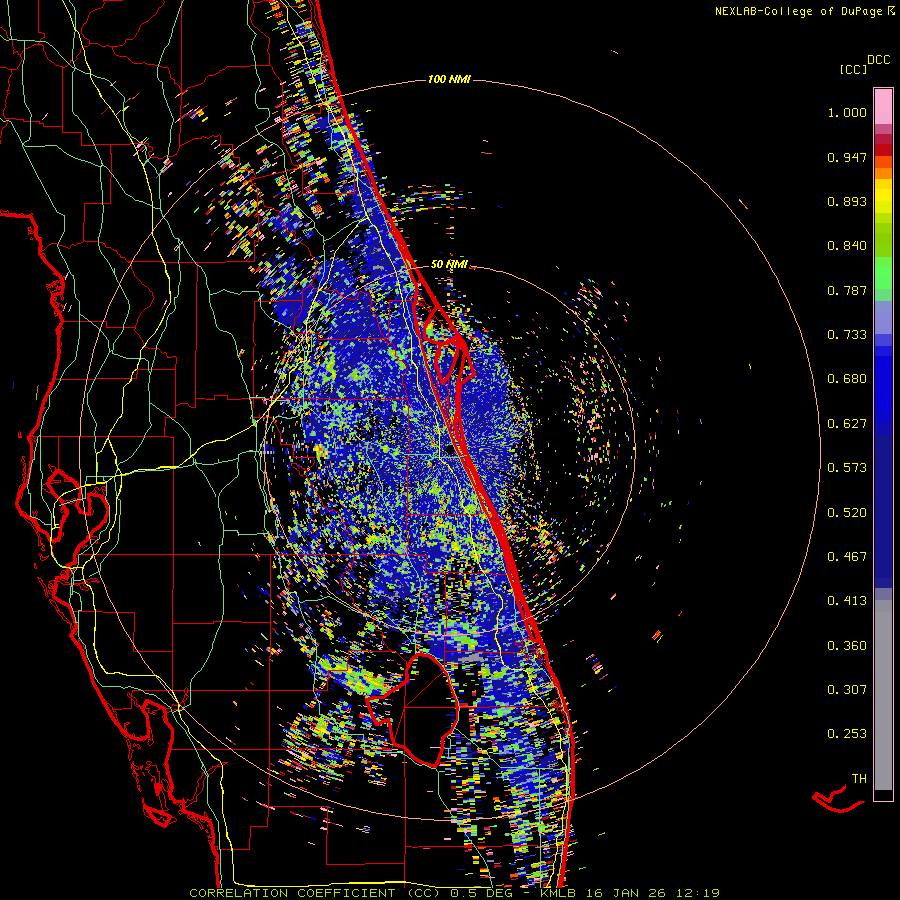The height and width of the screenshot is (900, 900).
Task: Click the 0.5 DEG elevation angle text
Action: coord(480,893)
